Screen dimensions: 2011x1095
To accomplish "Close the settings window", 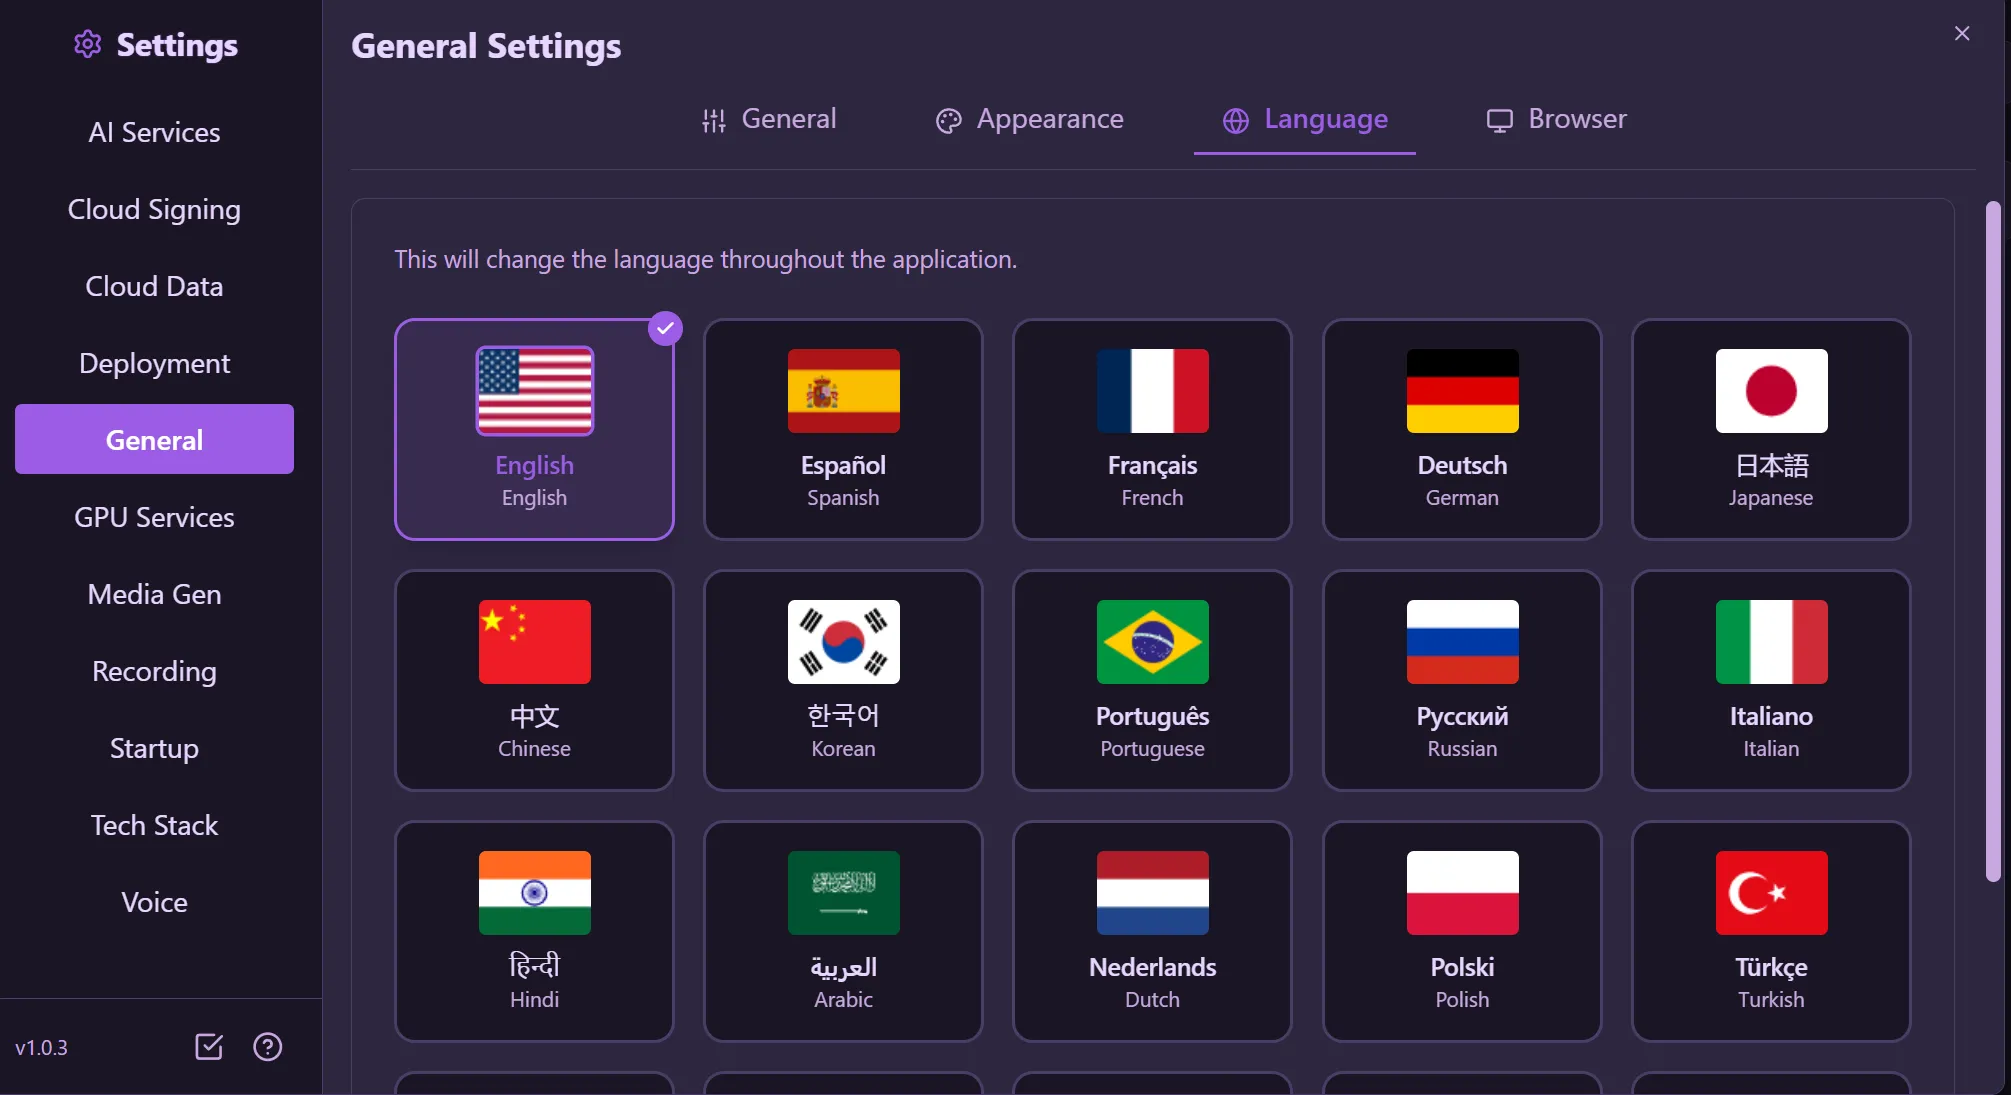I will [1962, 34].
